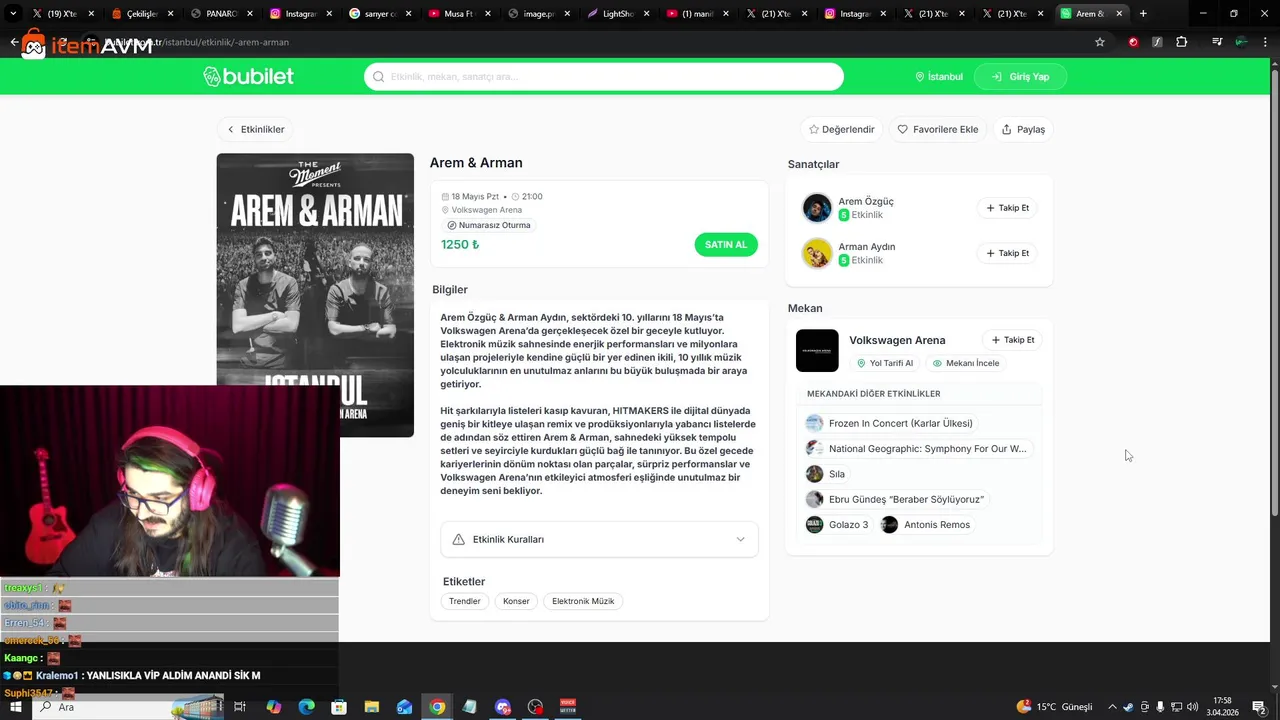This screenshot has width=1280, height=720.
Task: Click the Volkswagen Arena venue logo
Action: click(817, 351)
